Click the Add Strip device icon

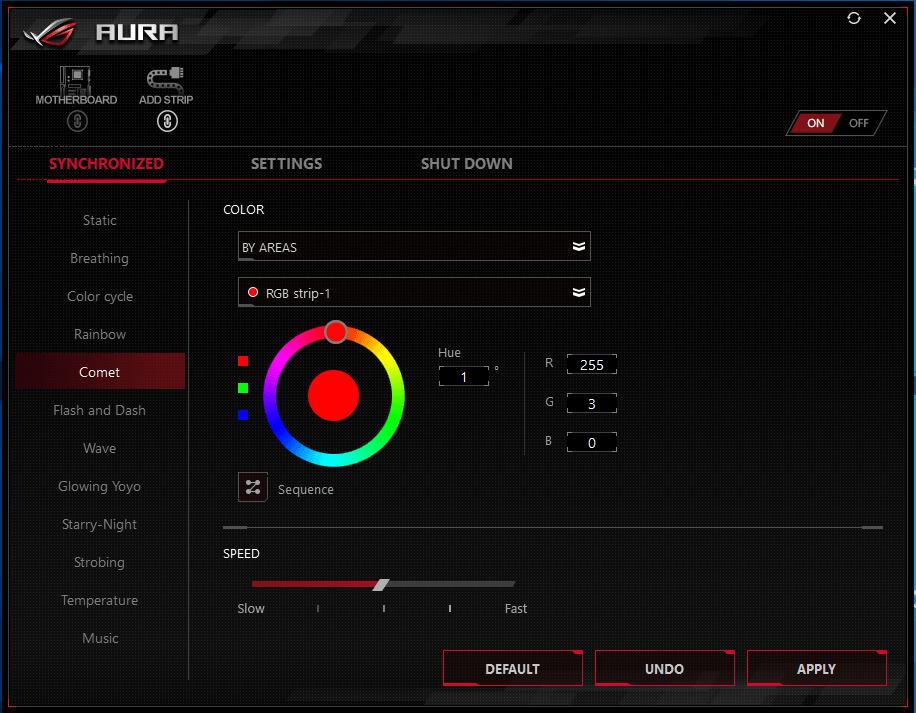[165, 81]
